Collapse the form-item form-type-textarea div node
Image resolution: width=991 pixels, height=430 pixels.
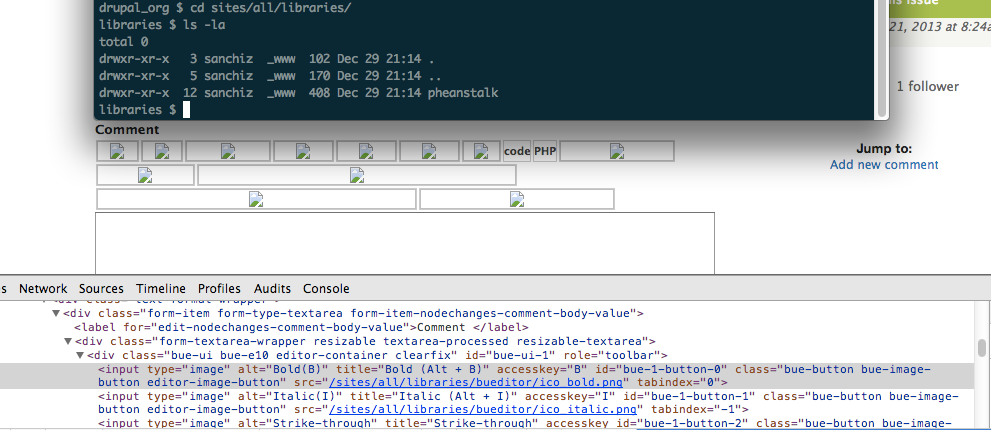(x=56, y=313)
